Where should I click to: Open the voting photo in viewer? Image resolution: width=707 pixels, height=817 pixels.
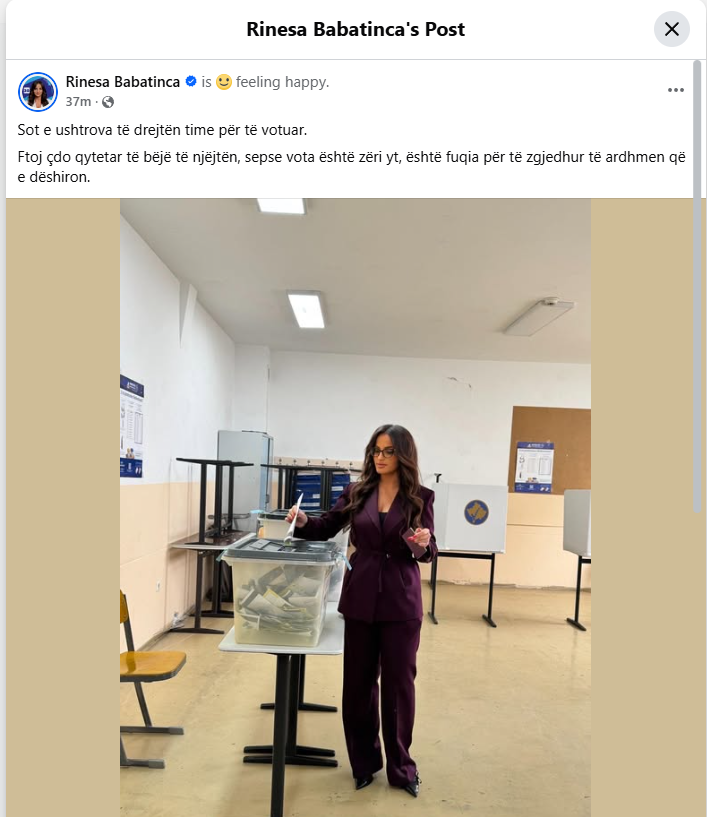[x=355, y=507]
